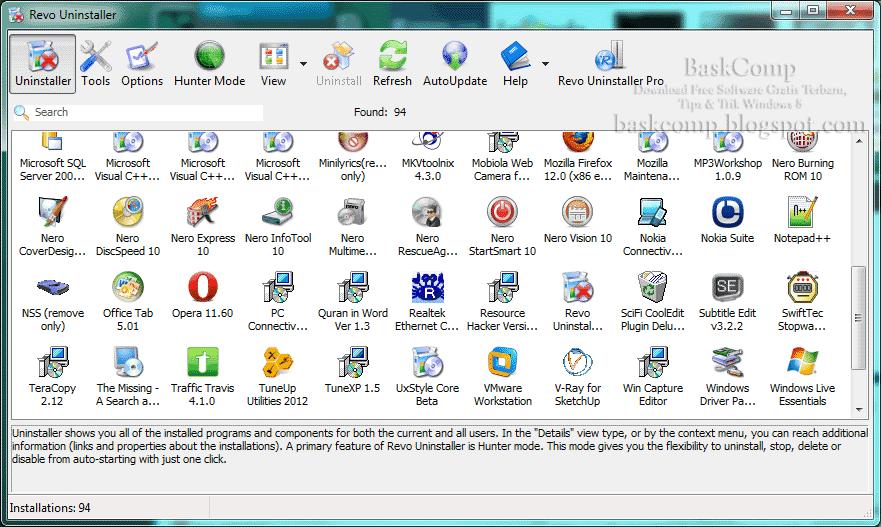Viewport: 881px width, 527px height.
Task: Select Mozilla Maintenance entry
Action: tap(652, 157)
